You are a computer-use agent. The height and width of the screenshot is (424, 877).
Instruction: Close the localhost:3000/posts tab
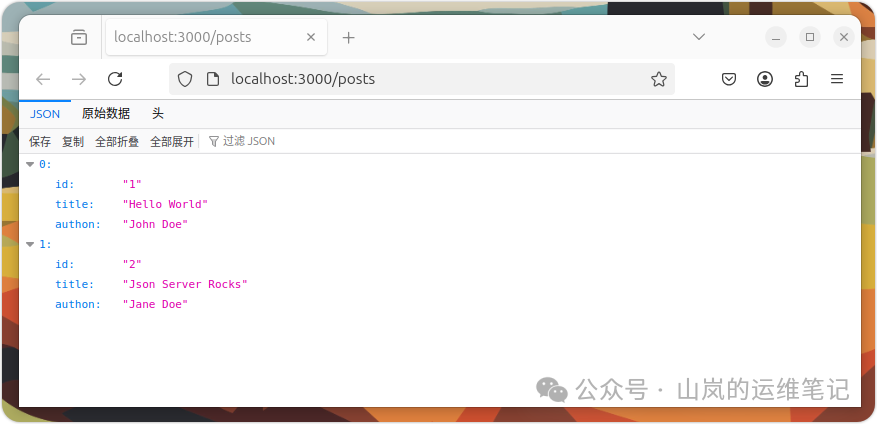[311, 37]
